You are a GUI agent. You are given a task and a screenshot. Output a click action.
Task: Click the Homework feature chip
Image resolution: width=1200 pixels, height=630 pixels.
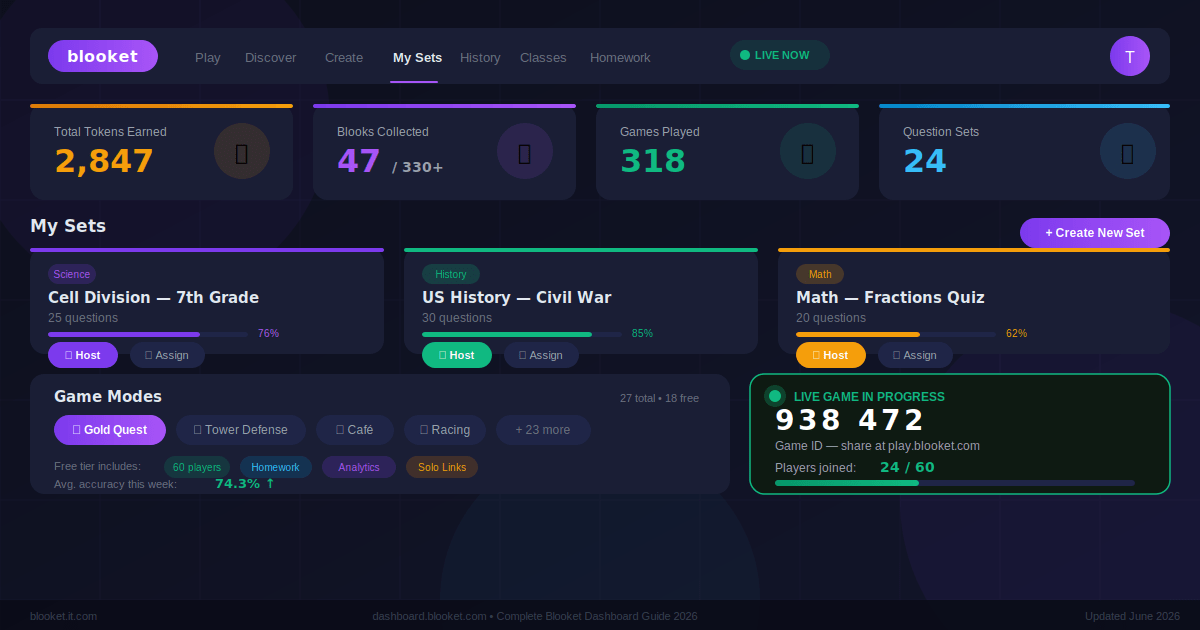pyautogui.click(x=276, y=467)
